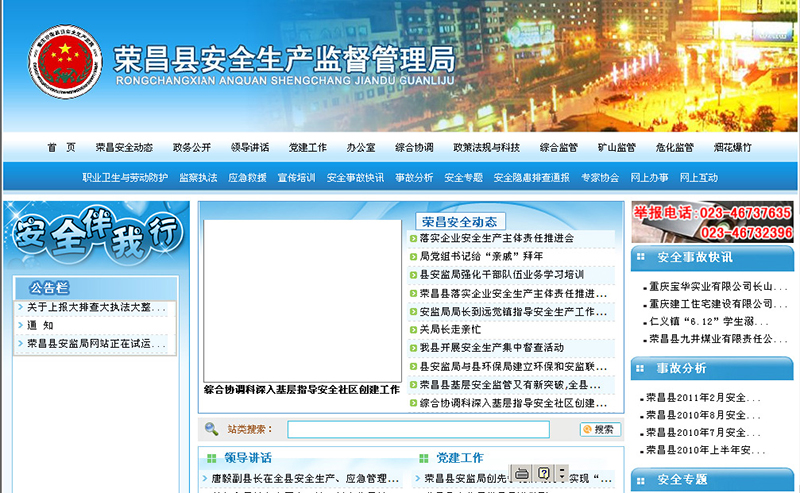The image size is (800, 493).
Task: Click green grid icon beside 领导讲话 heading
Action: tap(211, 458)
